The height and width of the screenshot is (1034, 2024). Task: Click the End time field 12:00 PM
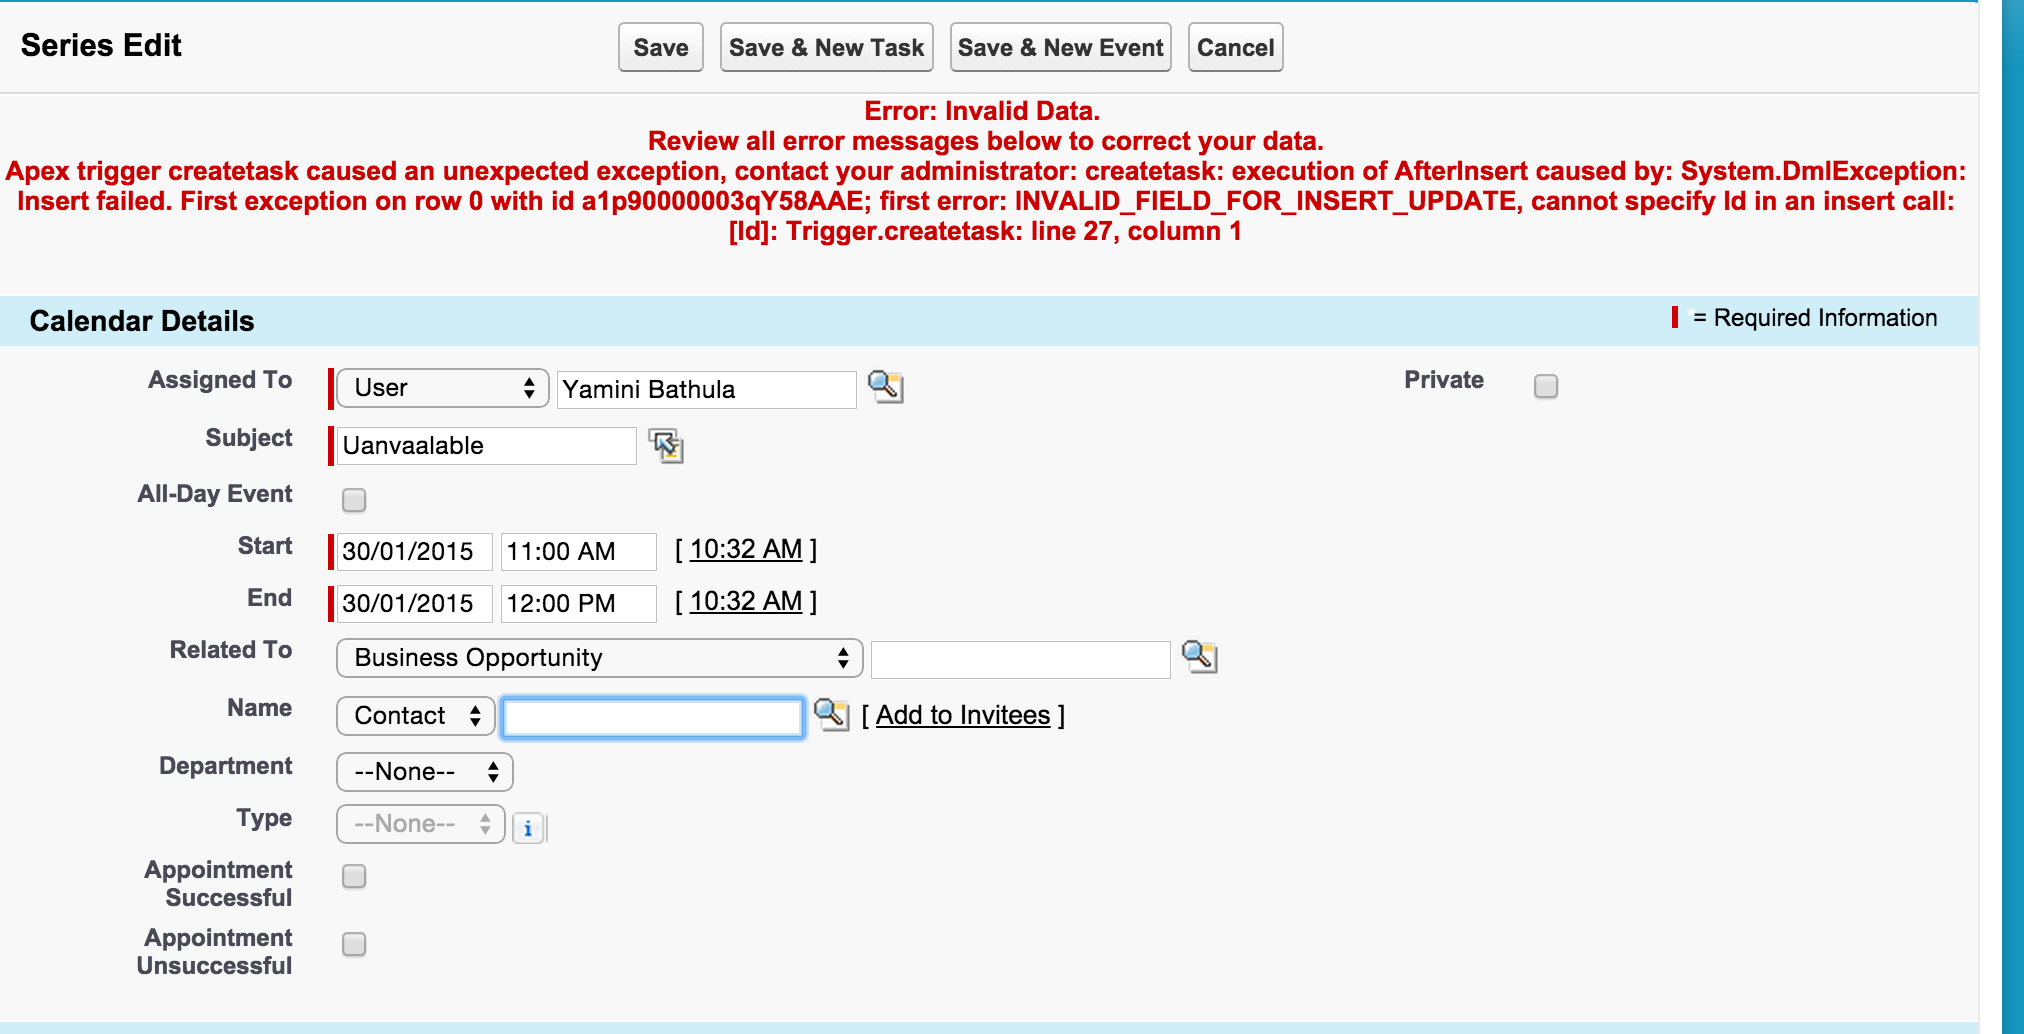tap(579, 603)
